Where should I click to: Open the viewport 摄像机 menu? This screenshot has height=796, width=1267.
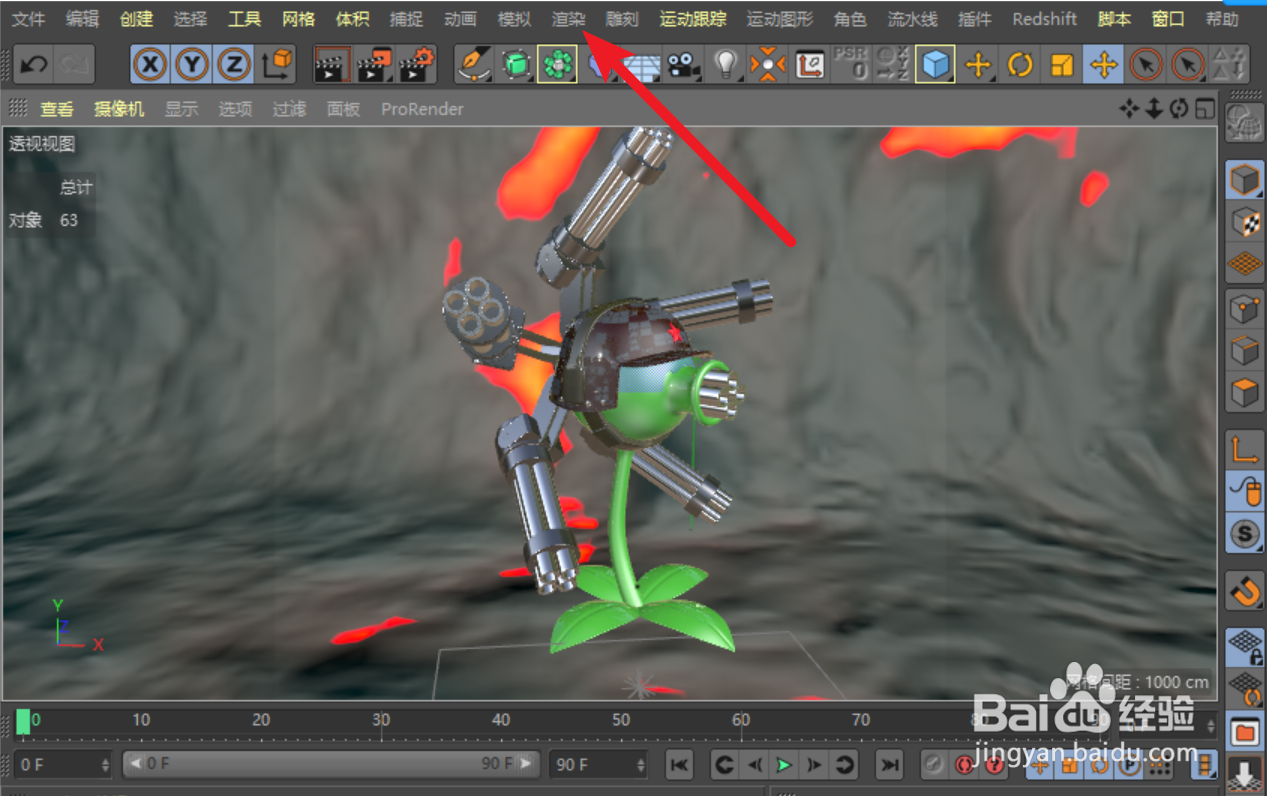coord(119,109)
